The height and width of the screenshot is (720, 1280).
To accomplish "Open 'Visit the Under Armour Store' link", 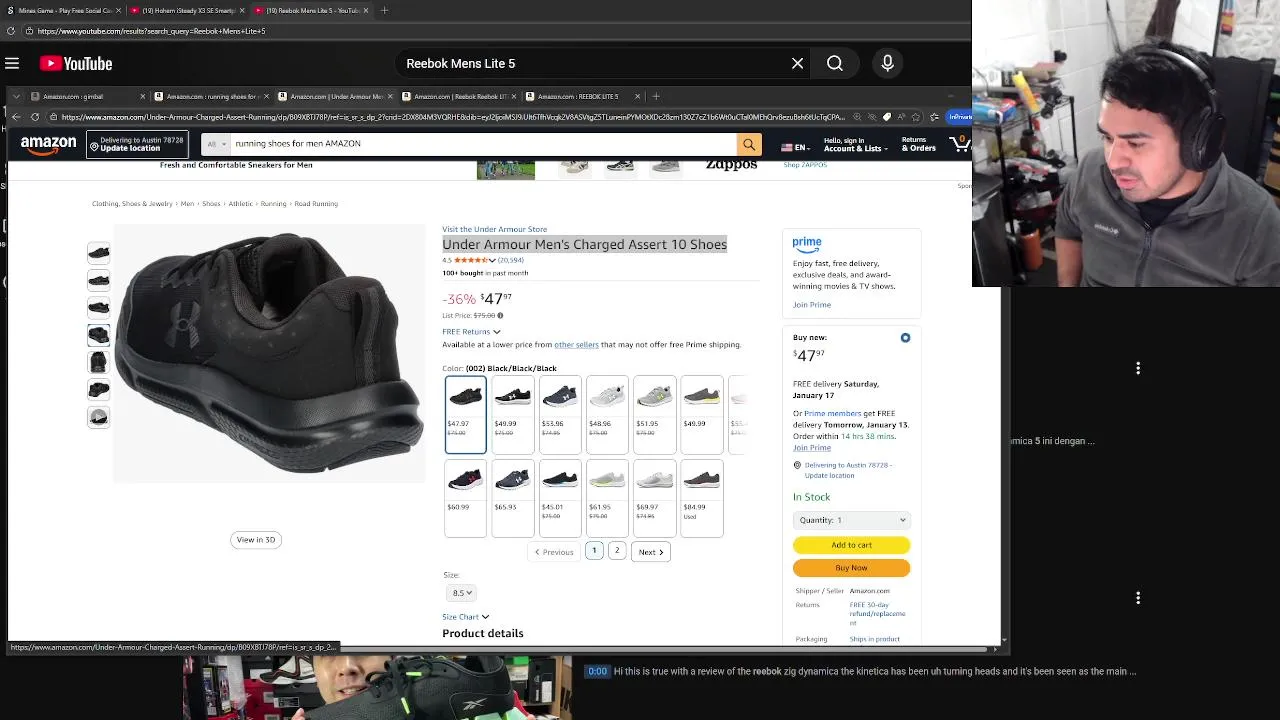I will pyautogui.click(x=494, y=229).
